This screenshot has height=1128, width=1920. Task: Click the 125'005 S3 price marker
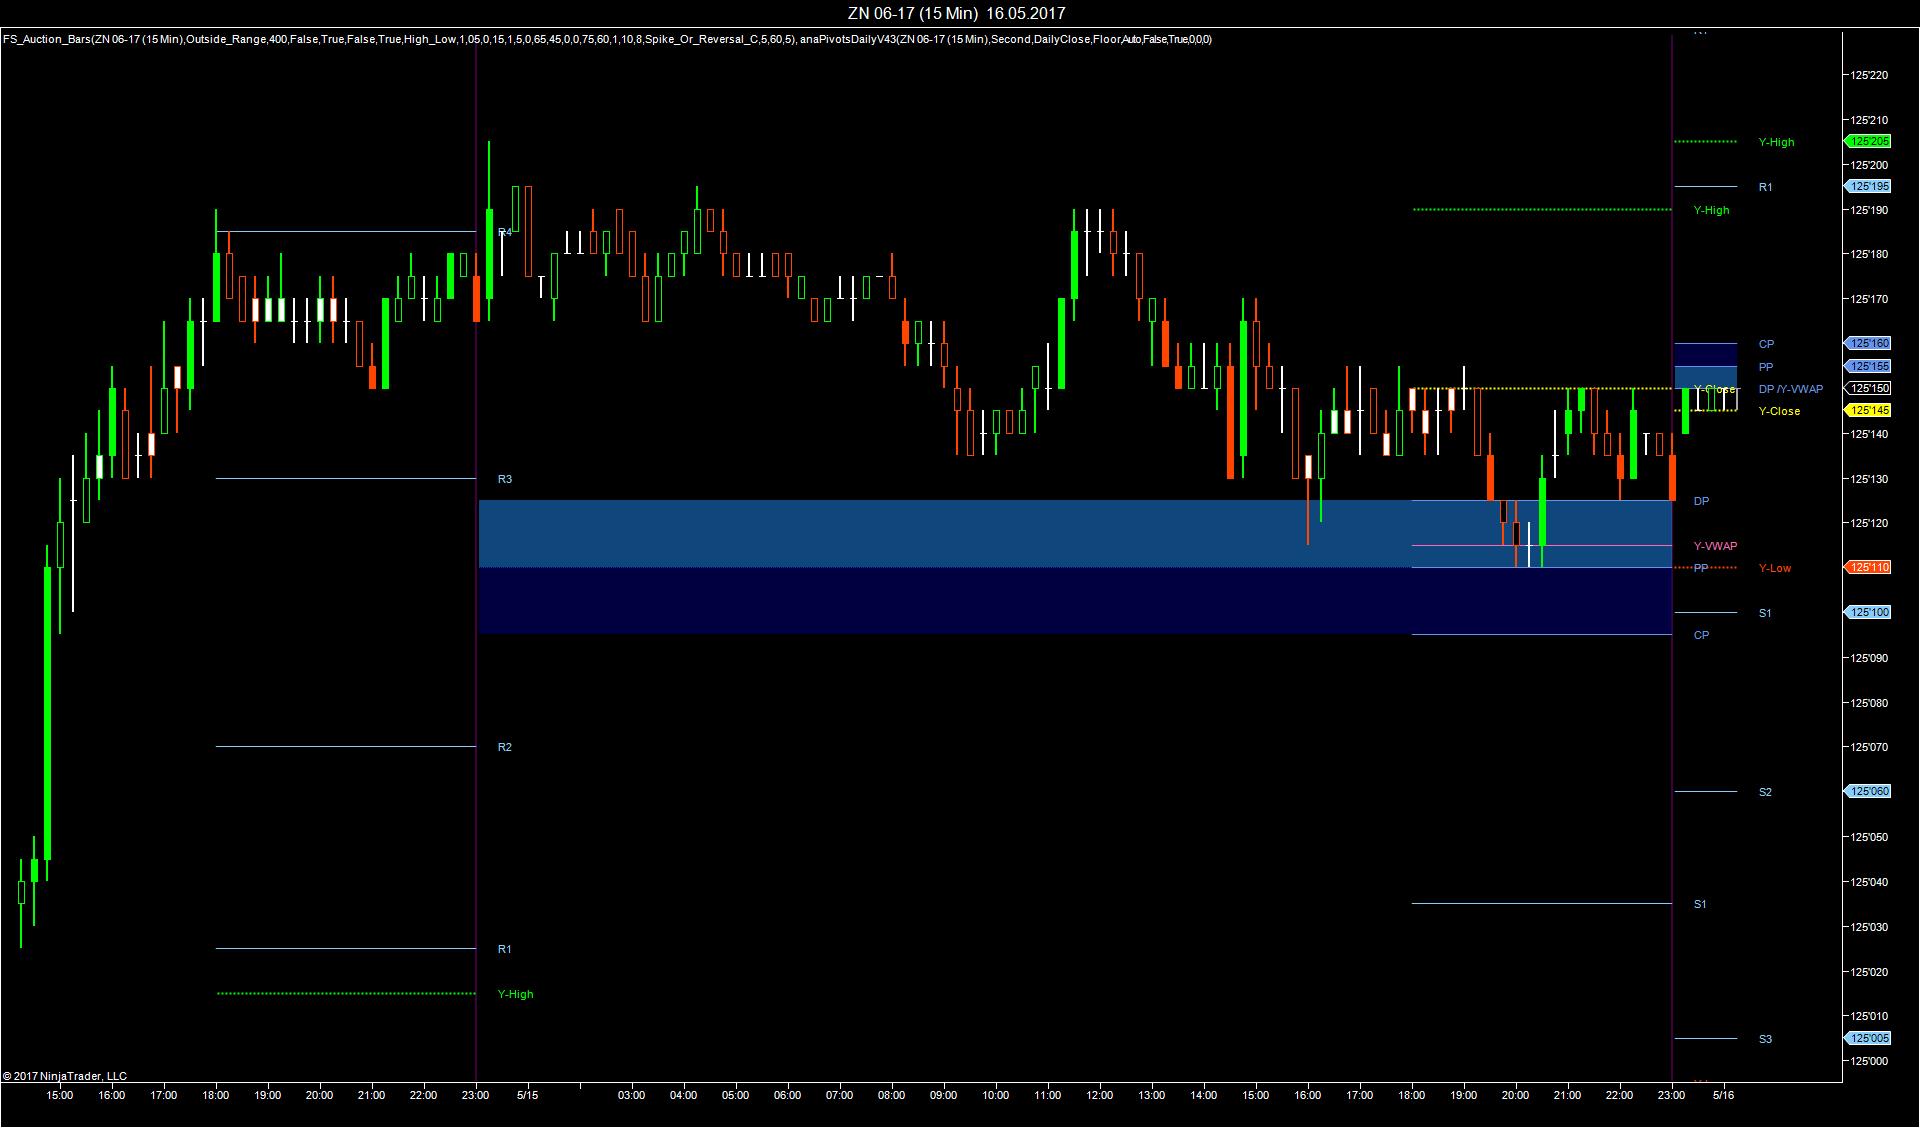[1868, 1039]
